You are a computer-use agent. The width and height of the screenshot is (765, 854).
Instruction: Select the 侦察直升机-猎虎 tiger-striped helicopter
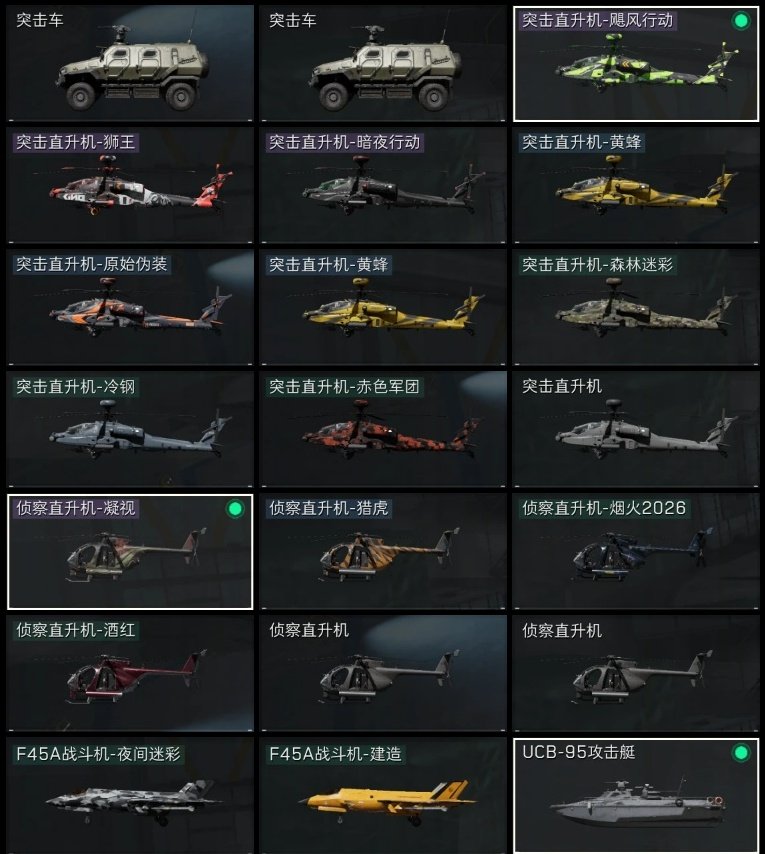point(383,551)
